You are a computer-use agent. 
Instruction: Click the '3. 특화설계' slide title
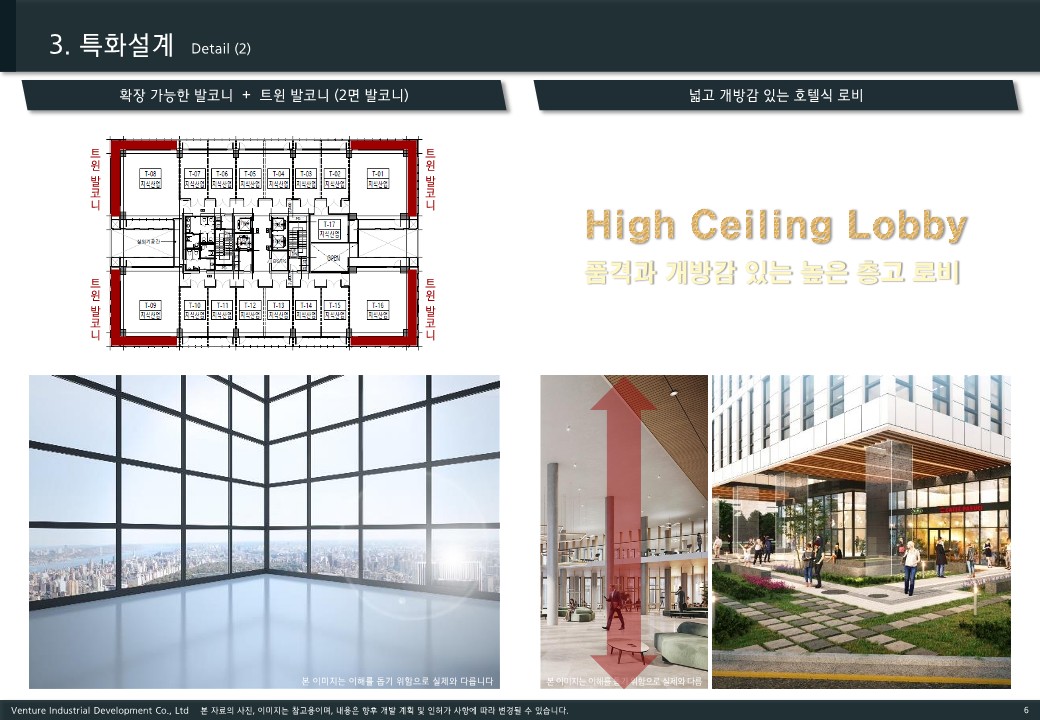pos(112,46)
